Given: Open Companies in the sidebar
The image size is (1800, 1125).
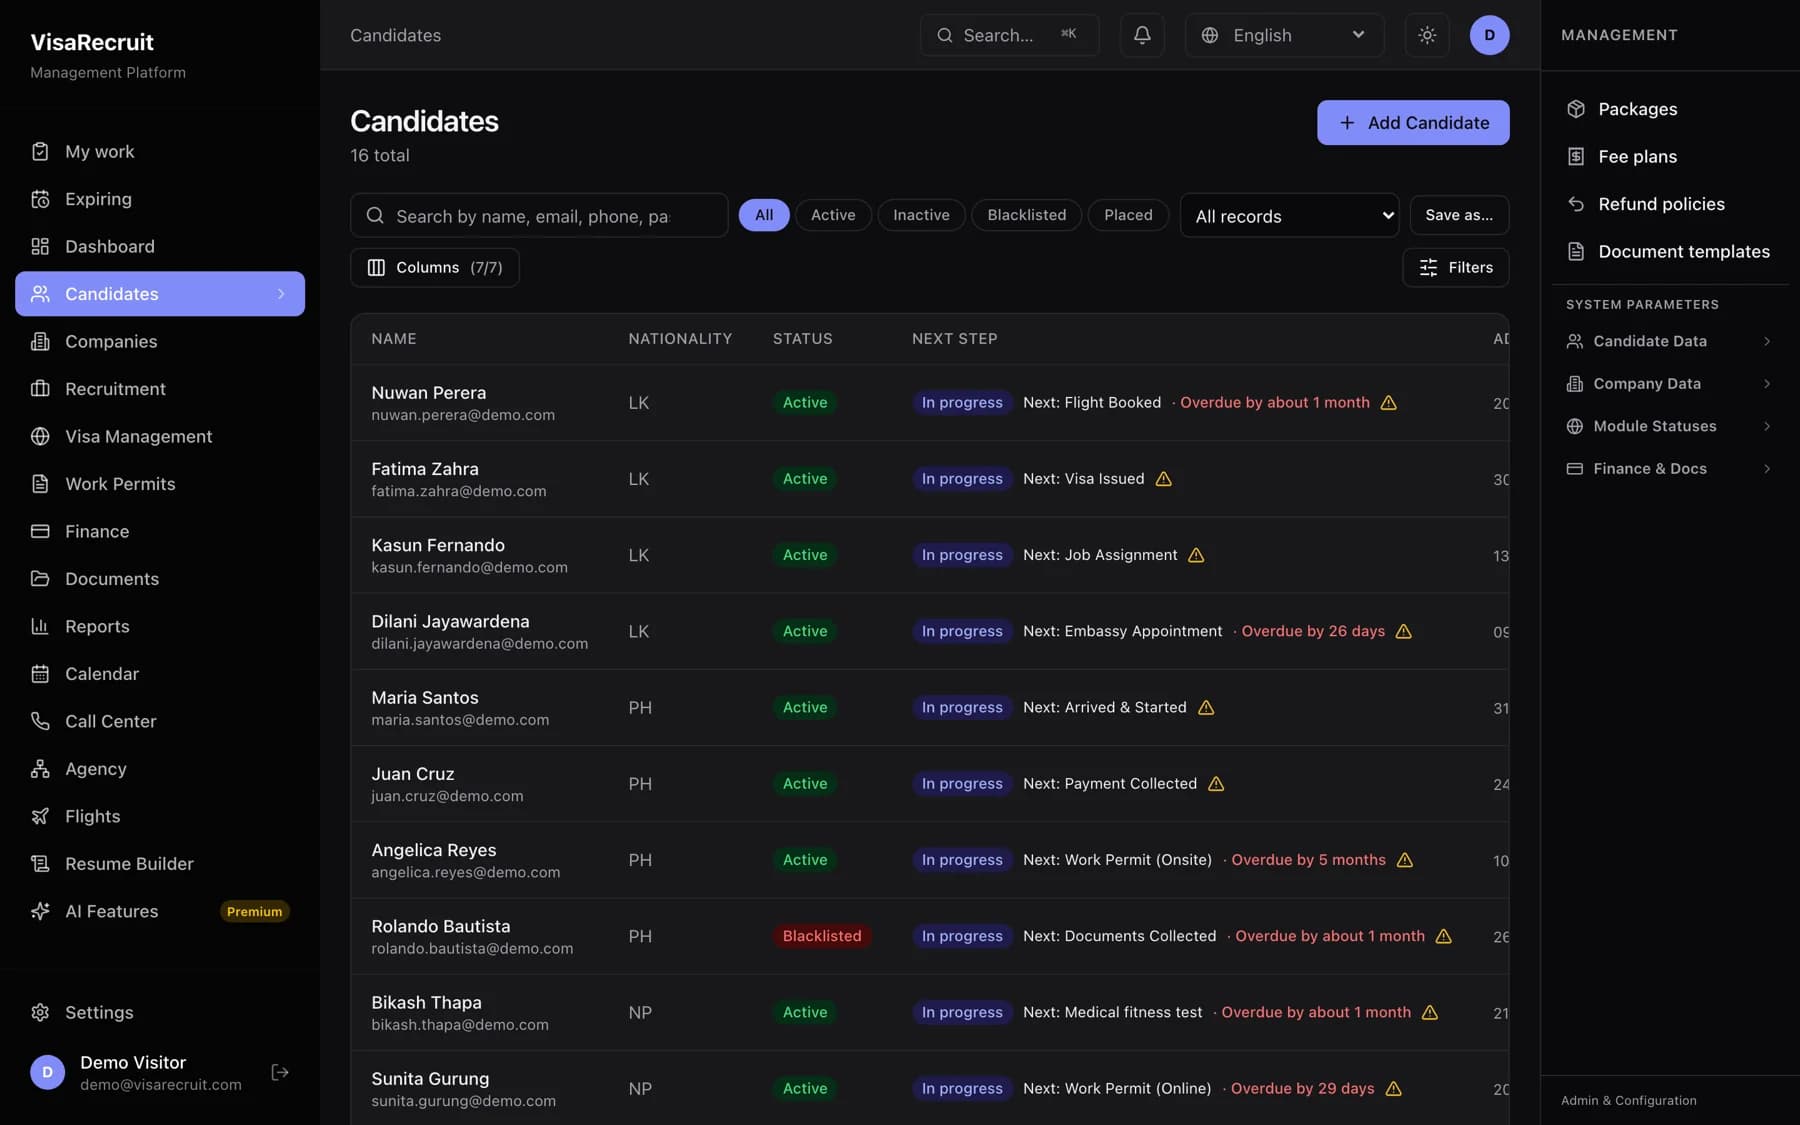Looking at the screenshot, I should 160,341.
